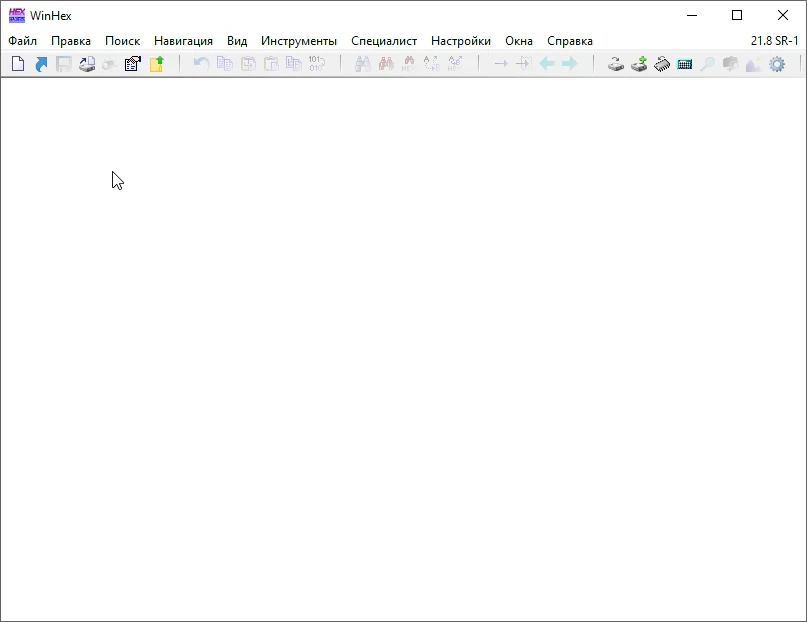Click the Properties checklist icon
Viewport: 807px width, 622px height.
click(x=132, y=64)
